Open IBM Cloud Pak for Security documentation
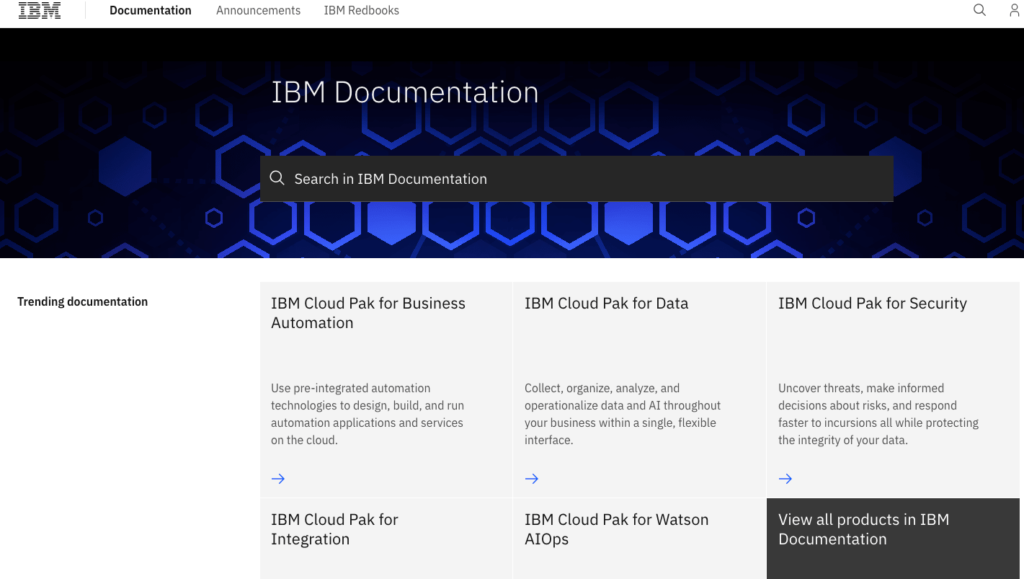 (871, 303)
